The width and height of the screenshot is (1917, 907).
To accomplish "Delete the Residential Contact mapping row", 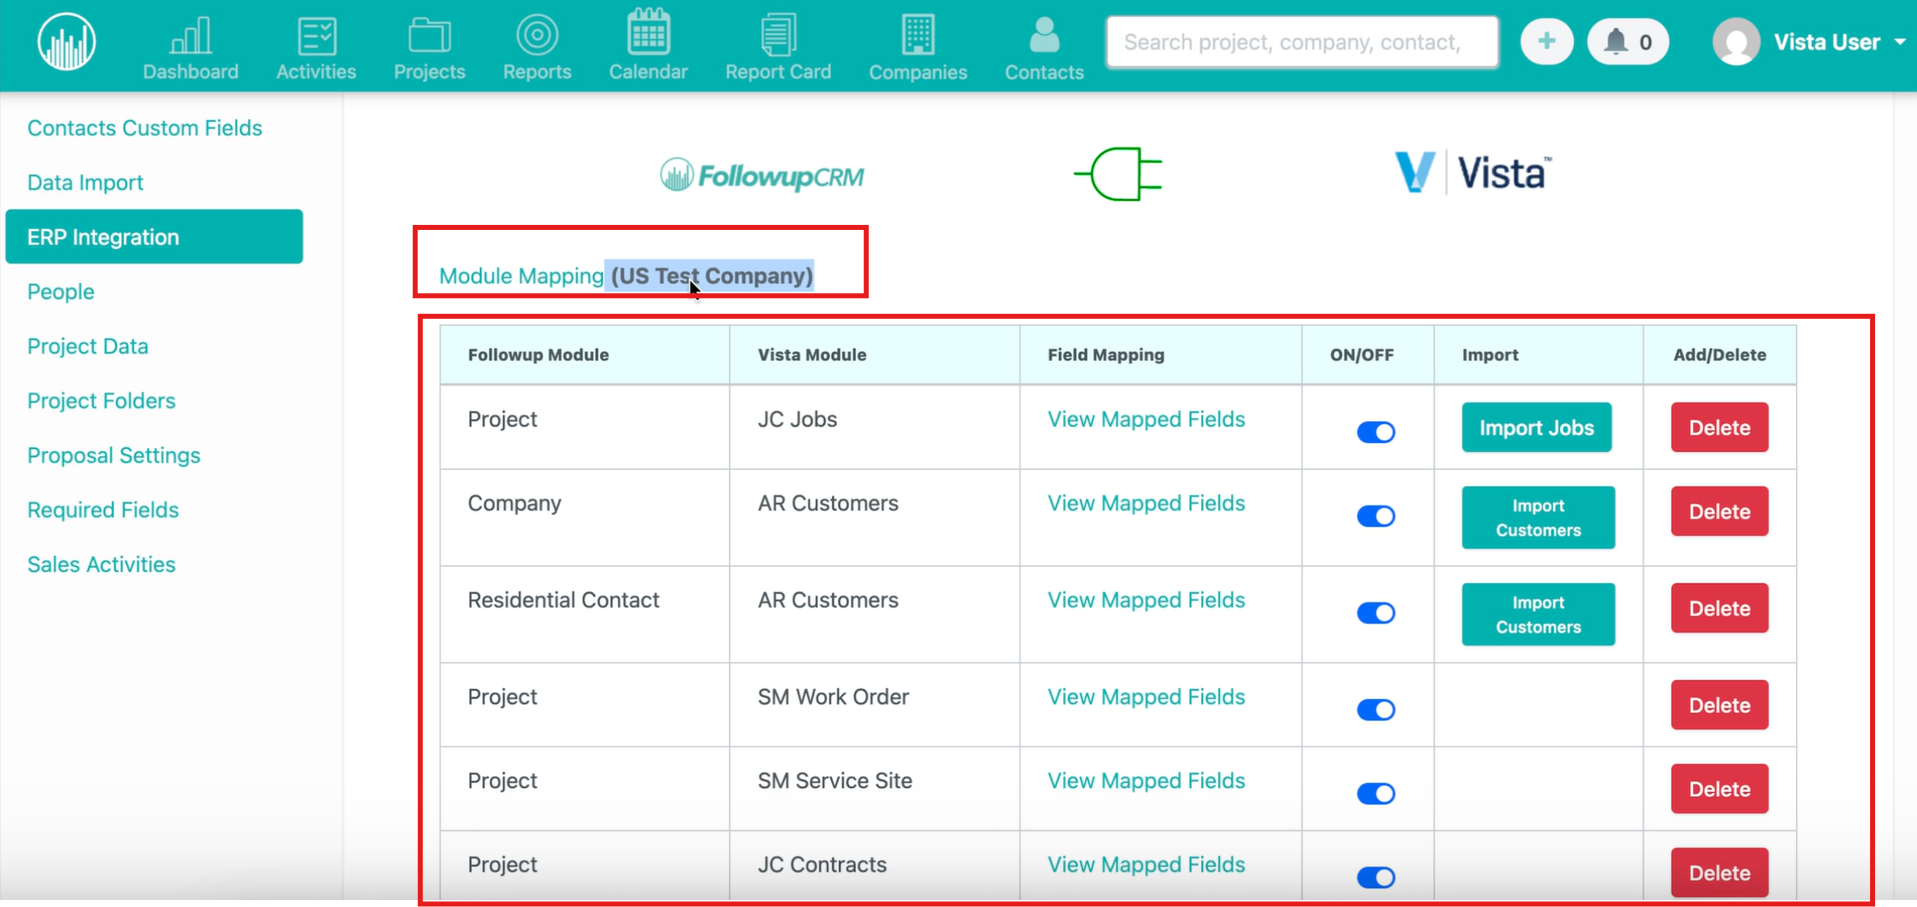I will click(x=1719, y=609).
